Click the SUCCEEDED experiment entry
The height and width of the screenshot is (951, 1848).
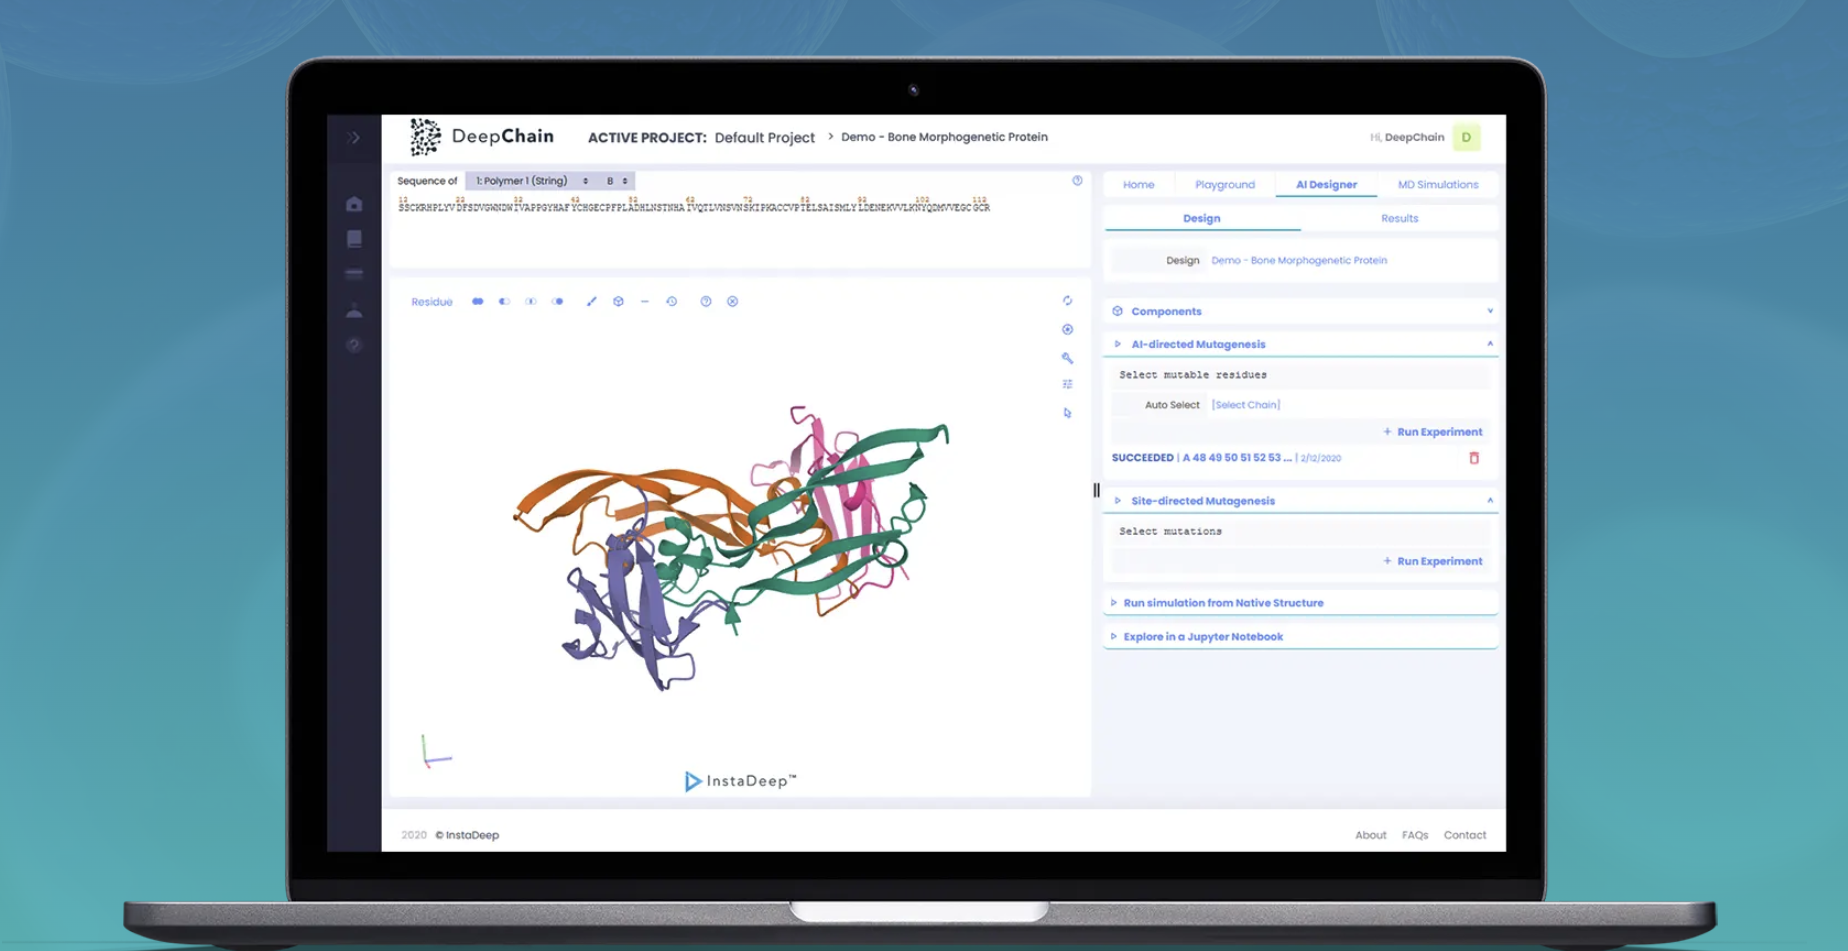[x=1226, y=458]
